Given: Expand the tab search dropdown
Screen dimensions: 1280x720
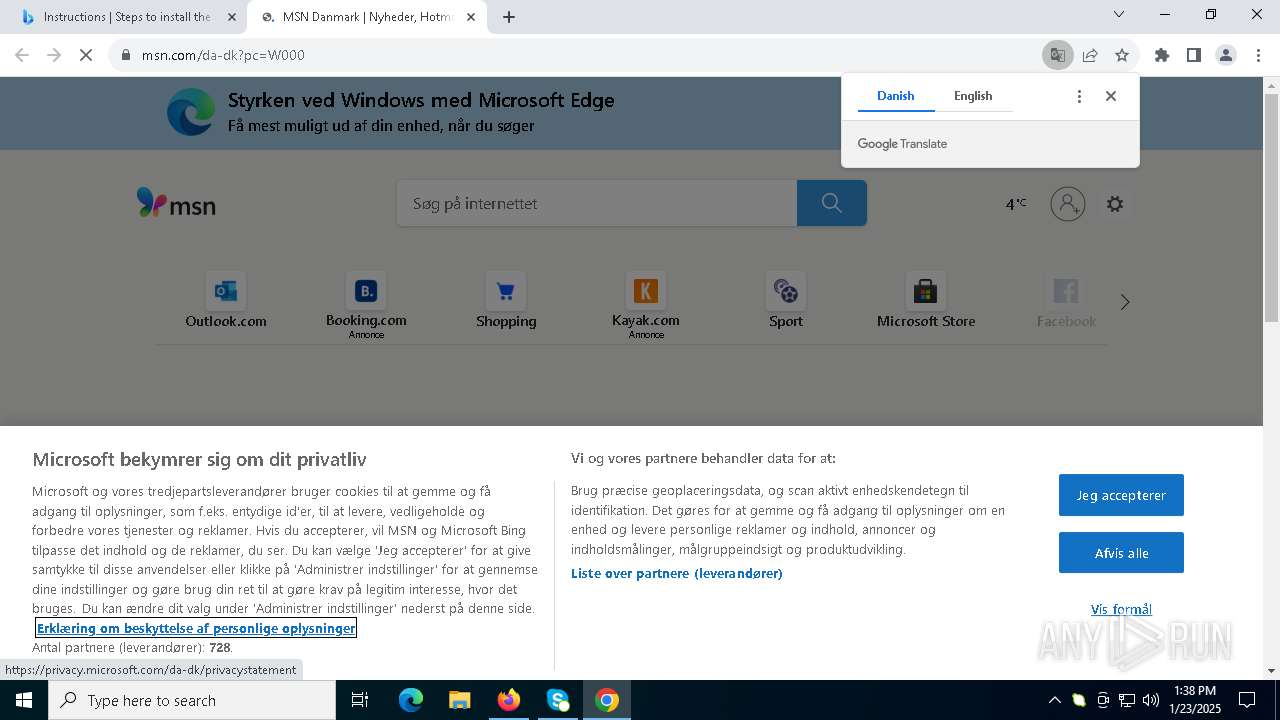Looking at the screenshot, I should [x=1119, y=15].
